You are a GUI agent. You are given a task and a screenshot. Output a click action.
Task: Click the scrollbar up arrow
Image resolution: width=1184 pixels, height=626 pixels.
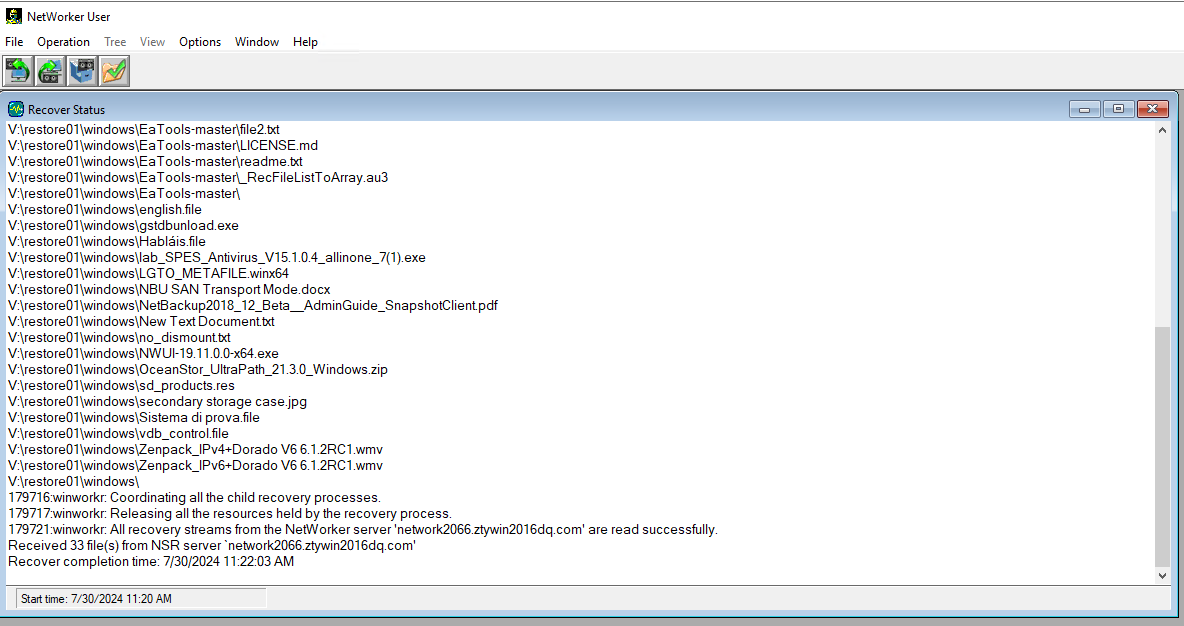[x=1162, y=130]
